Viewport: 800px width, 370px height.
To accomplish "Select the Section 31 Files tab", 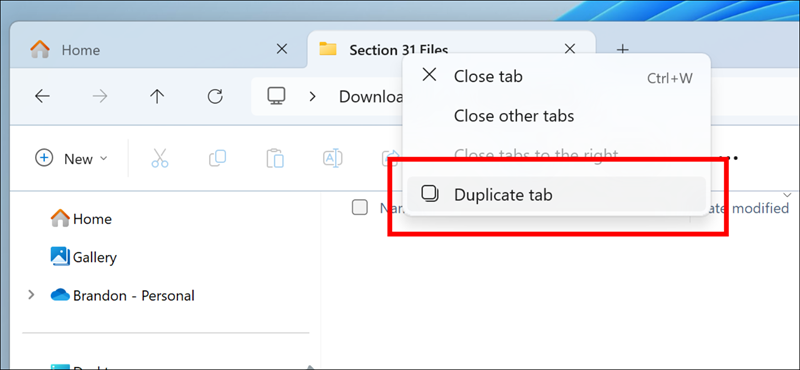I will click(452, 50).
